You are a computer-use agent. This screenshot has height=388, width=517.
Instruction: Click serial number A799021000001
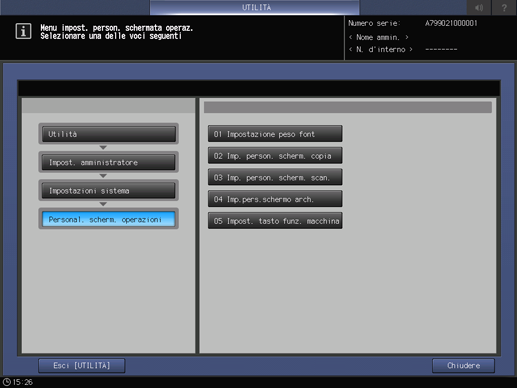pyautogui.click(x=451, y=23)
